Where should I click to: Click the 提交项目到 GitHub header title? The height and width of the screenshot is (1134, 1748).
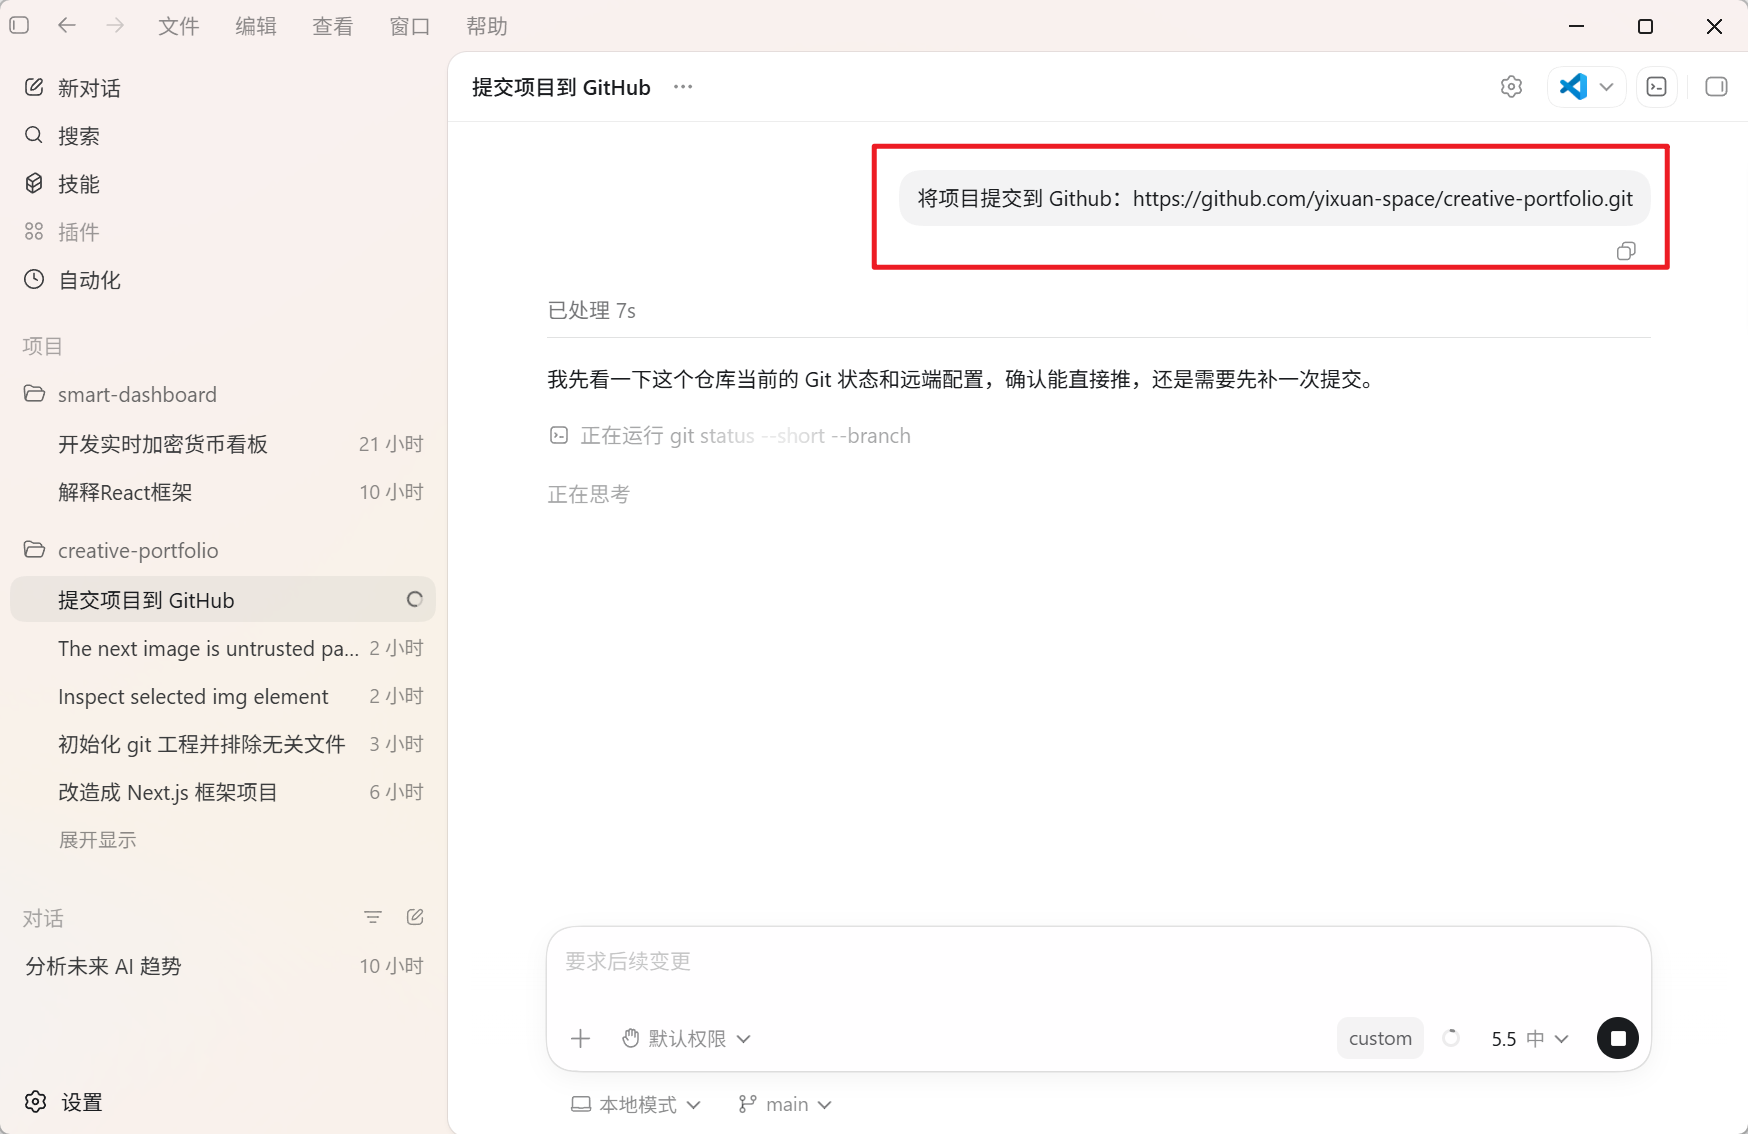[561, 87]
